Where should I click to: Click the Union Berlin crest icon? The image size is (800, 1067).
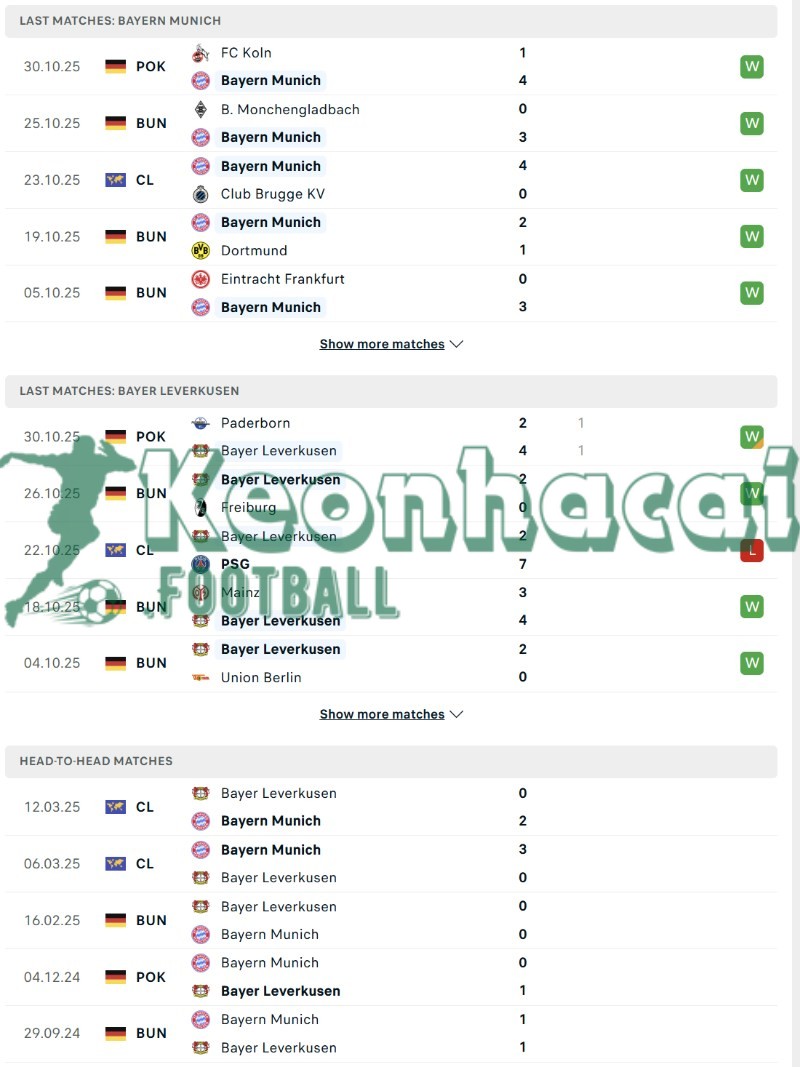pyautogui.click(x=200, y=677)
